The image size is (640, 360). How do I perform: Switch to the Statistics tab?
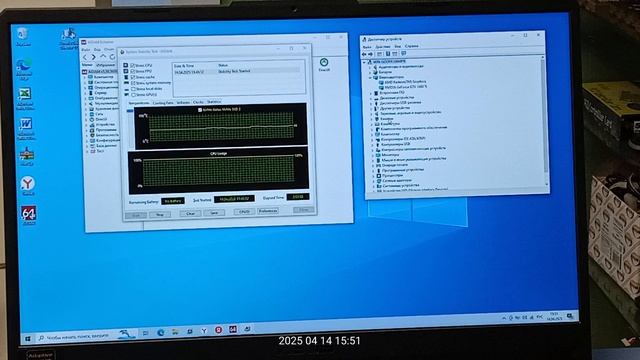214,102
